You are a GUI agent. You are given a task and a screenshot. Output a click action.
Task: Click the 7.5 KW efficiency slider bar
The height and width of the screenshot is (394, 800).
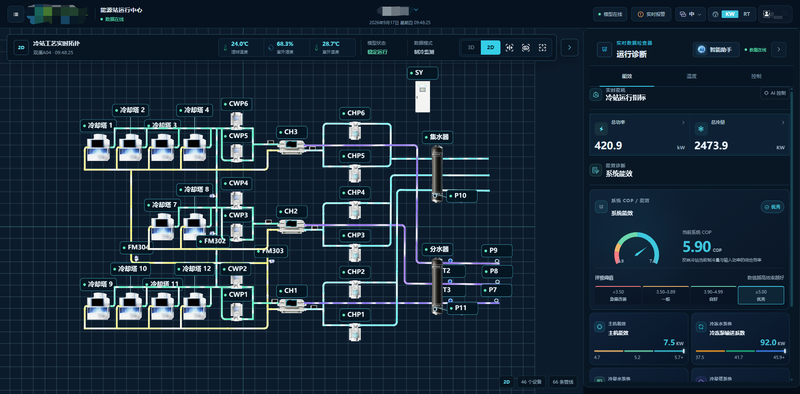[639, 351]
